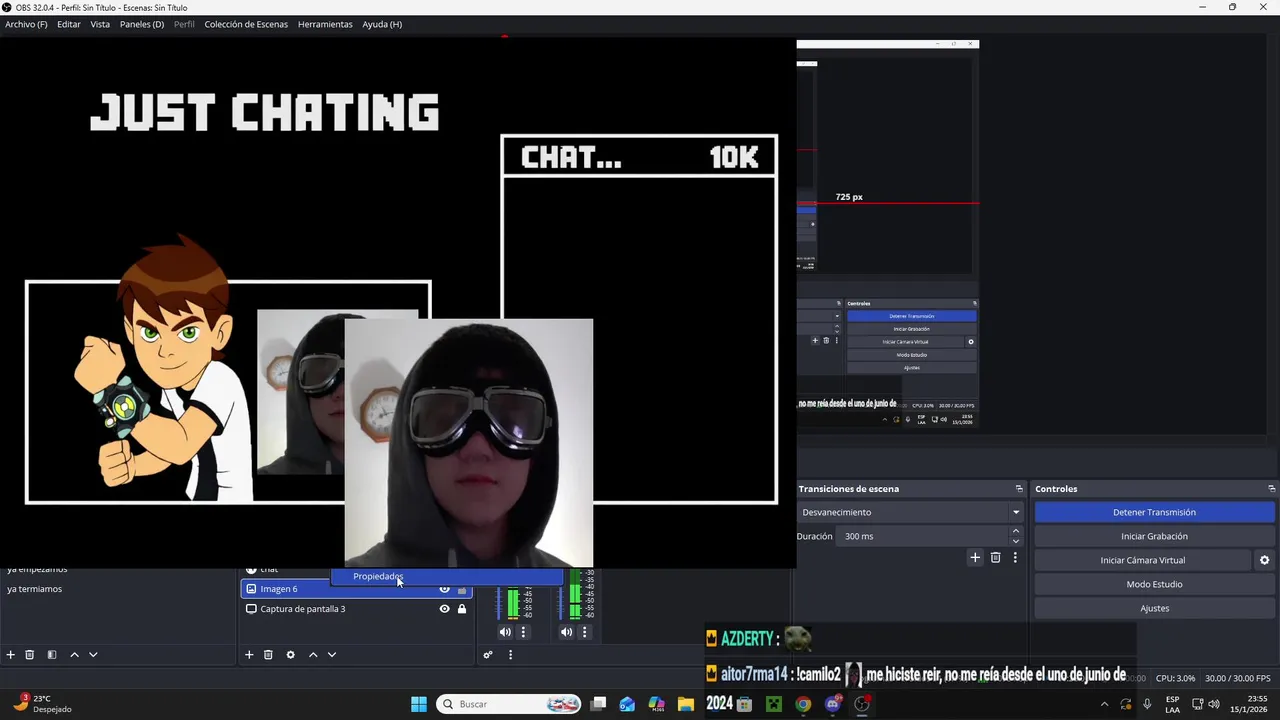Open Windows Start menu
Screen dimensions: 1280x720
point(419,704)
